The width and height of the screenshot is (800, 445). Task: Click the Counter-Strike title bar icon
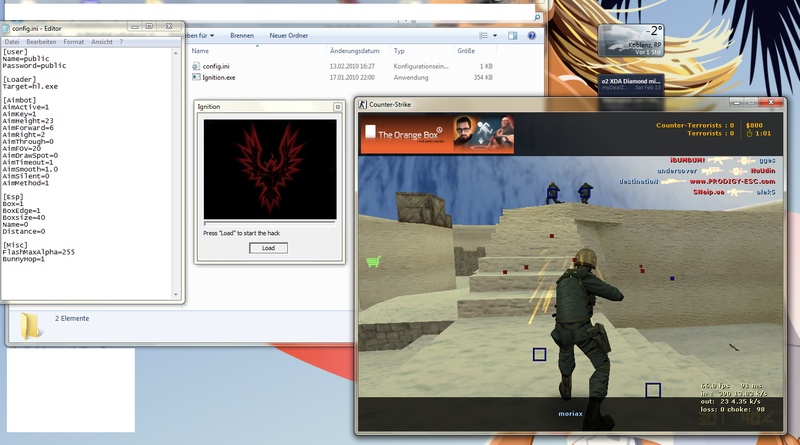tap(362, 104)
